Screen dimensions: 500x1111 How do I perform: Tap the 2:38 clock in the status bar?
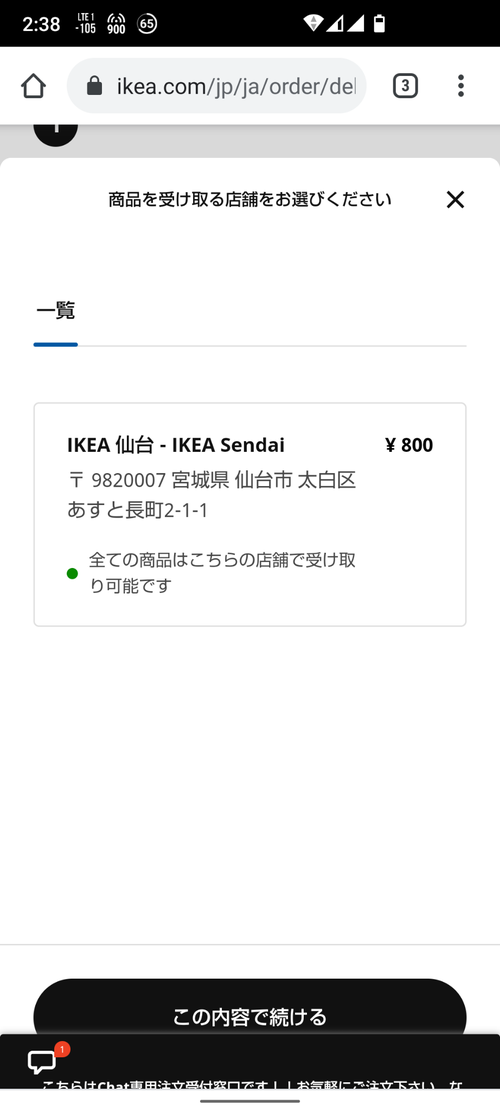41,24
